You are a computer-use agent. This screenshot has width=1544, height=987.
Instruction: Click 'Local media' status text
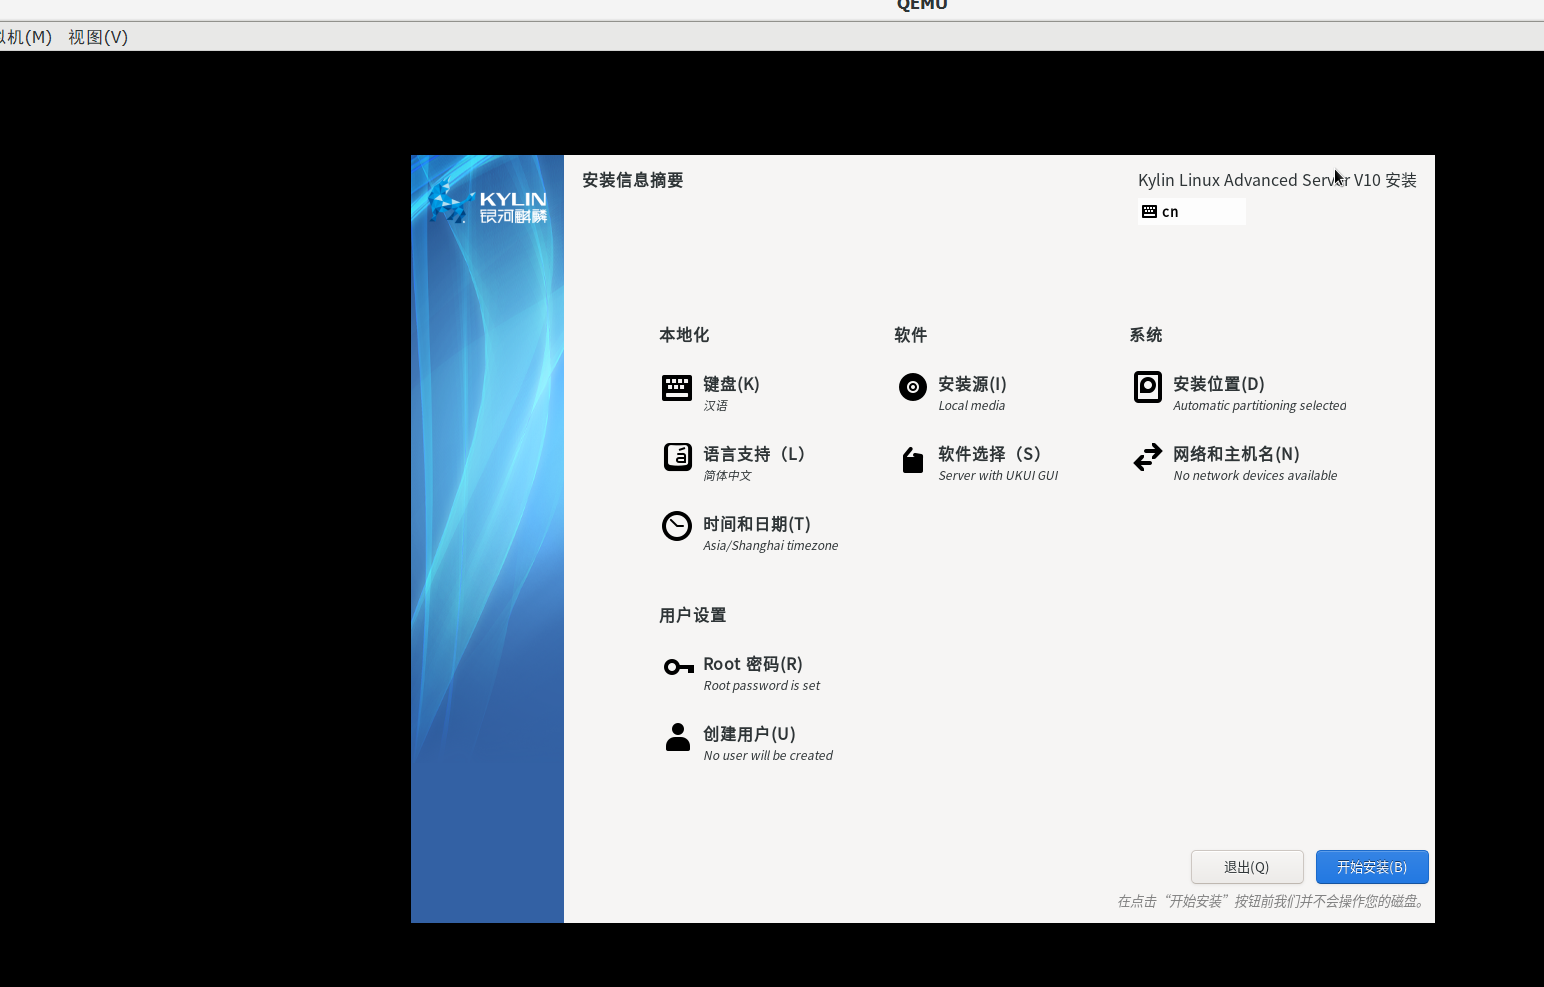click(972, 406)
